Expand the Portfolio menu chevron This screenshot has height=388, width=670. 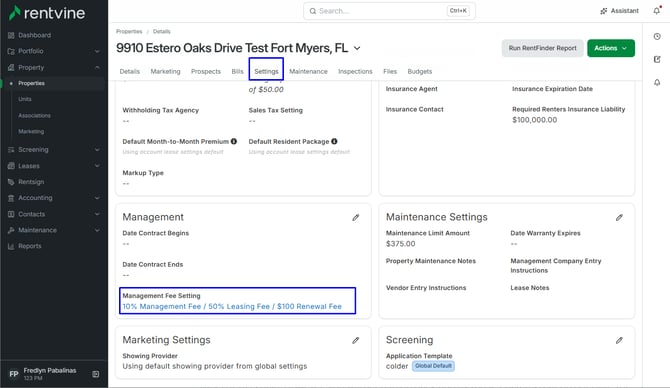pyautogui.click(x=97, y=51)
